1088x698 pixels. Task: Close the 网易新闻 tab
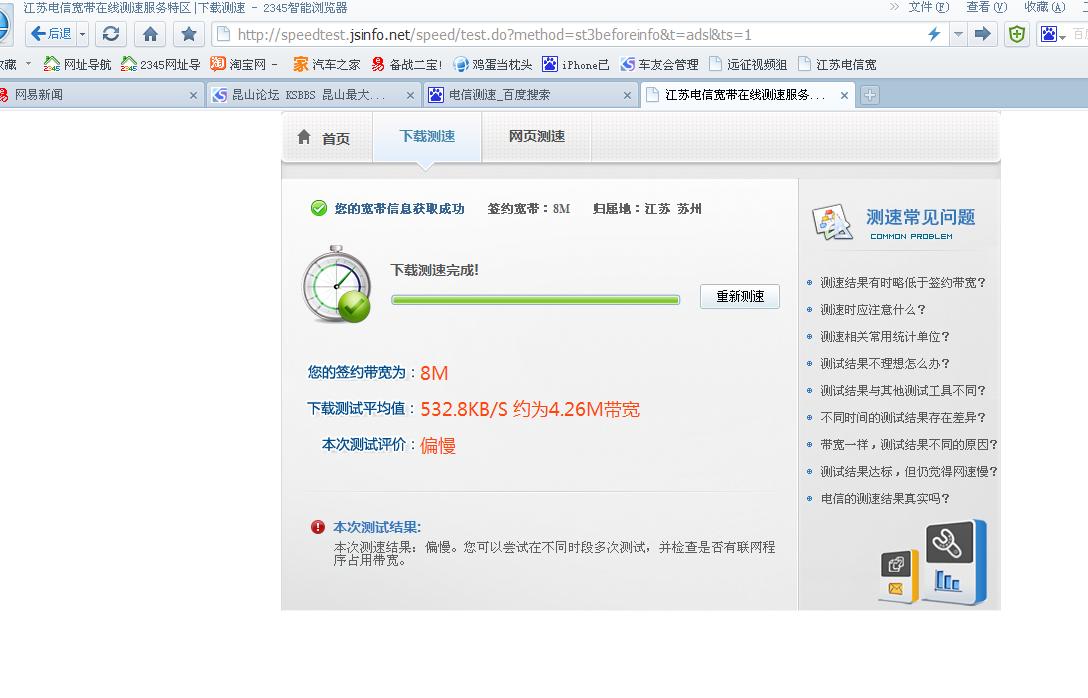click(x=193, y=96)
